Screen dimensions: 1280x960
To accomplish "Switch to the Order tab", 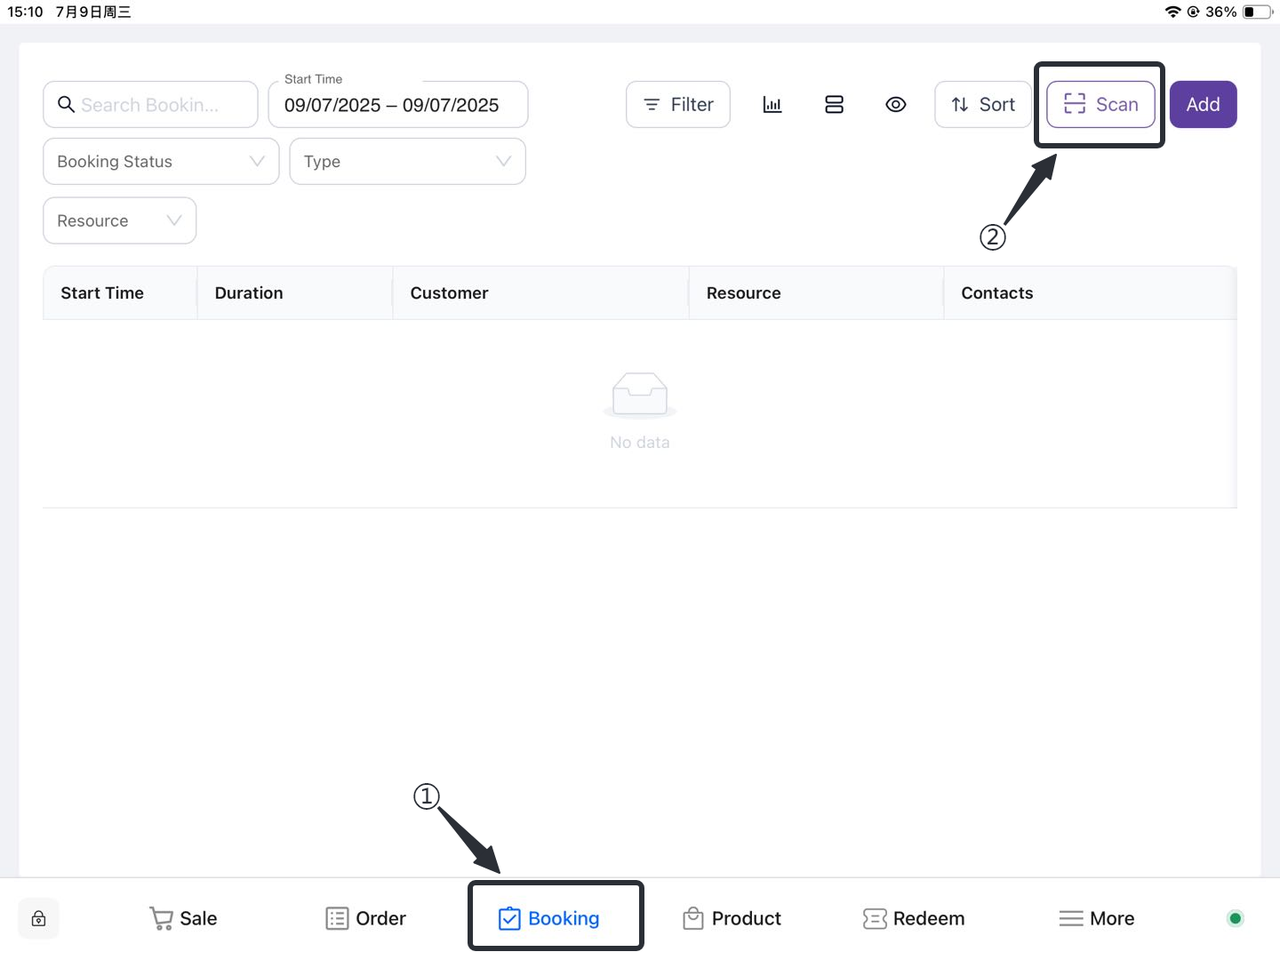I will click(x=366, y=919).
